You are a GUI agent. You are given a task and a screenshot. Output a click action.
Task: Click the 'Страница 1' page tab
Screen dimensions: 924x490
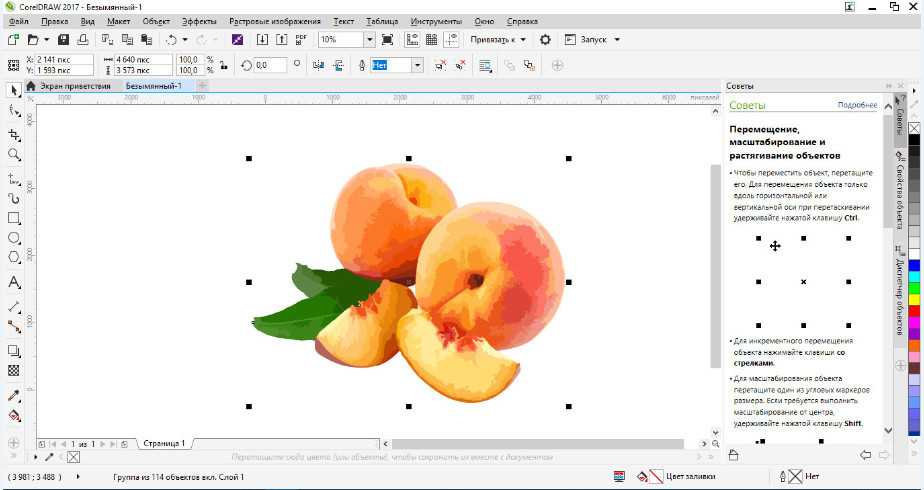click(x=164, y=442)
